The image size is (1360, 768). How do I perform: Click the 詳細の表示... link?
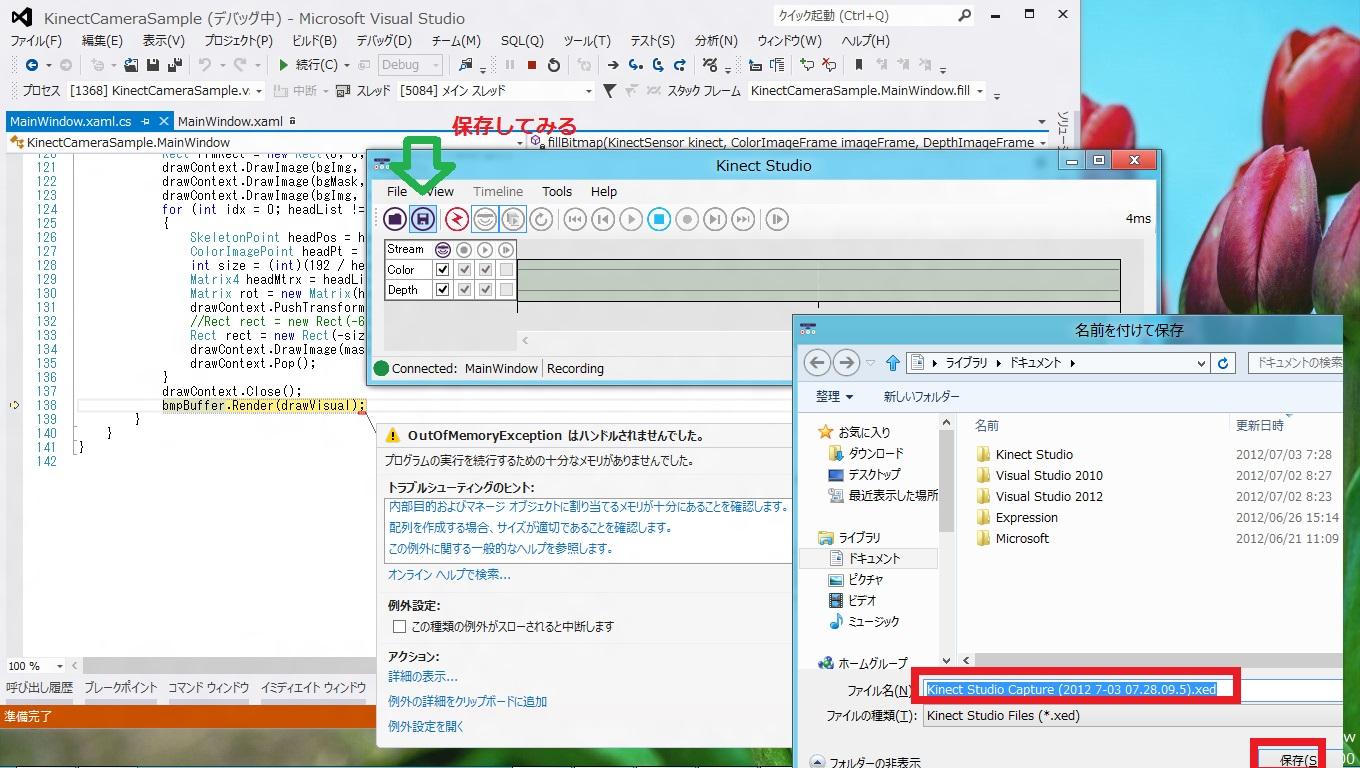click(423, 677)
